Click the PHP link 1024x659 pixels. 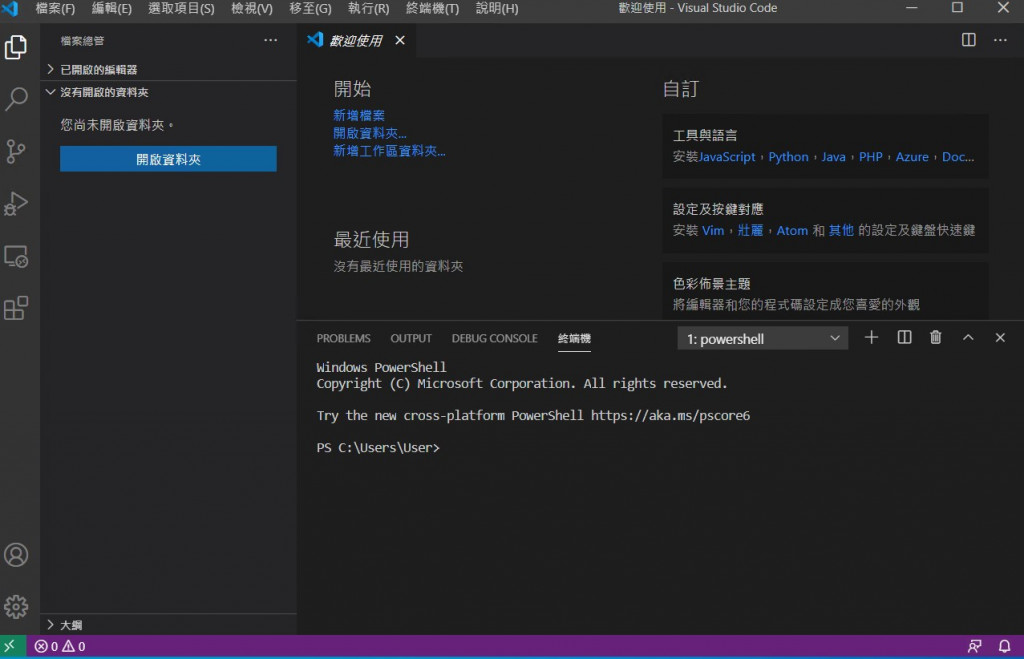(x=871, y=157)
